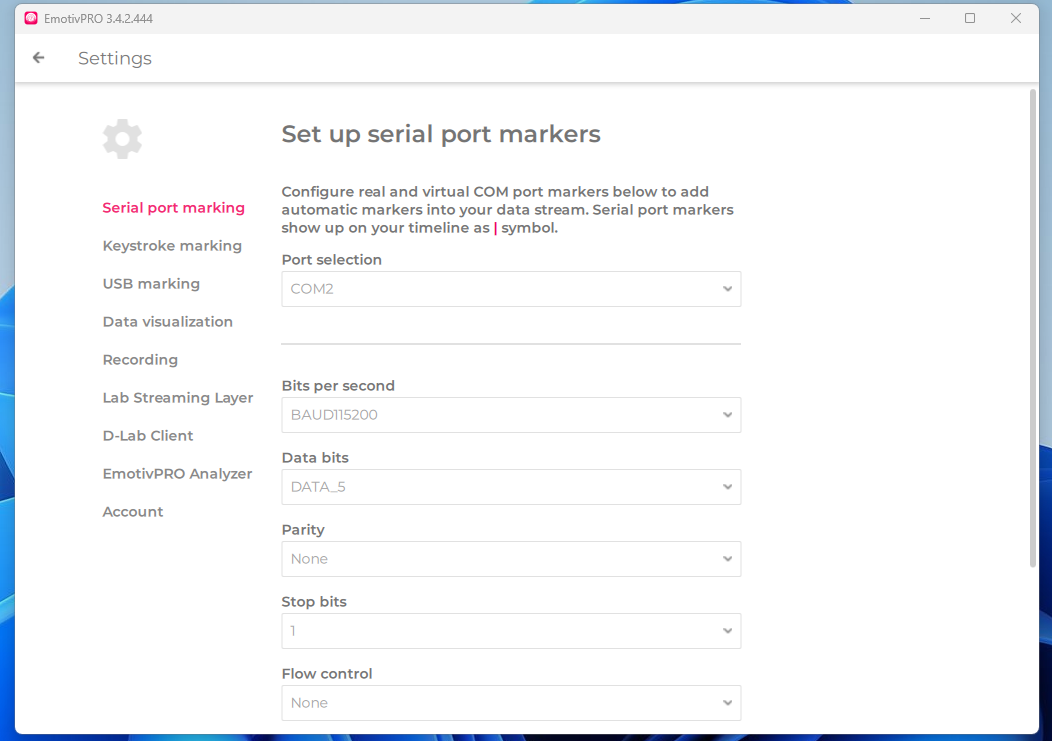Select Serial port marking section
1052x741 pixels.
(173, 208)
